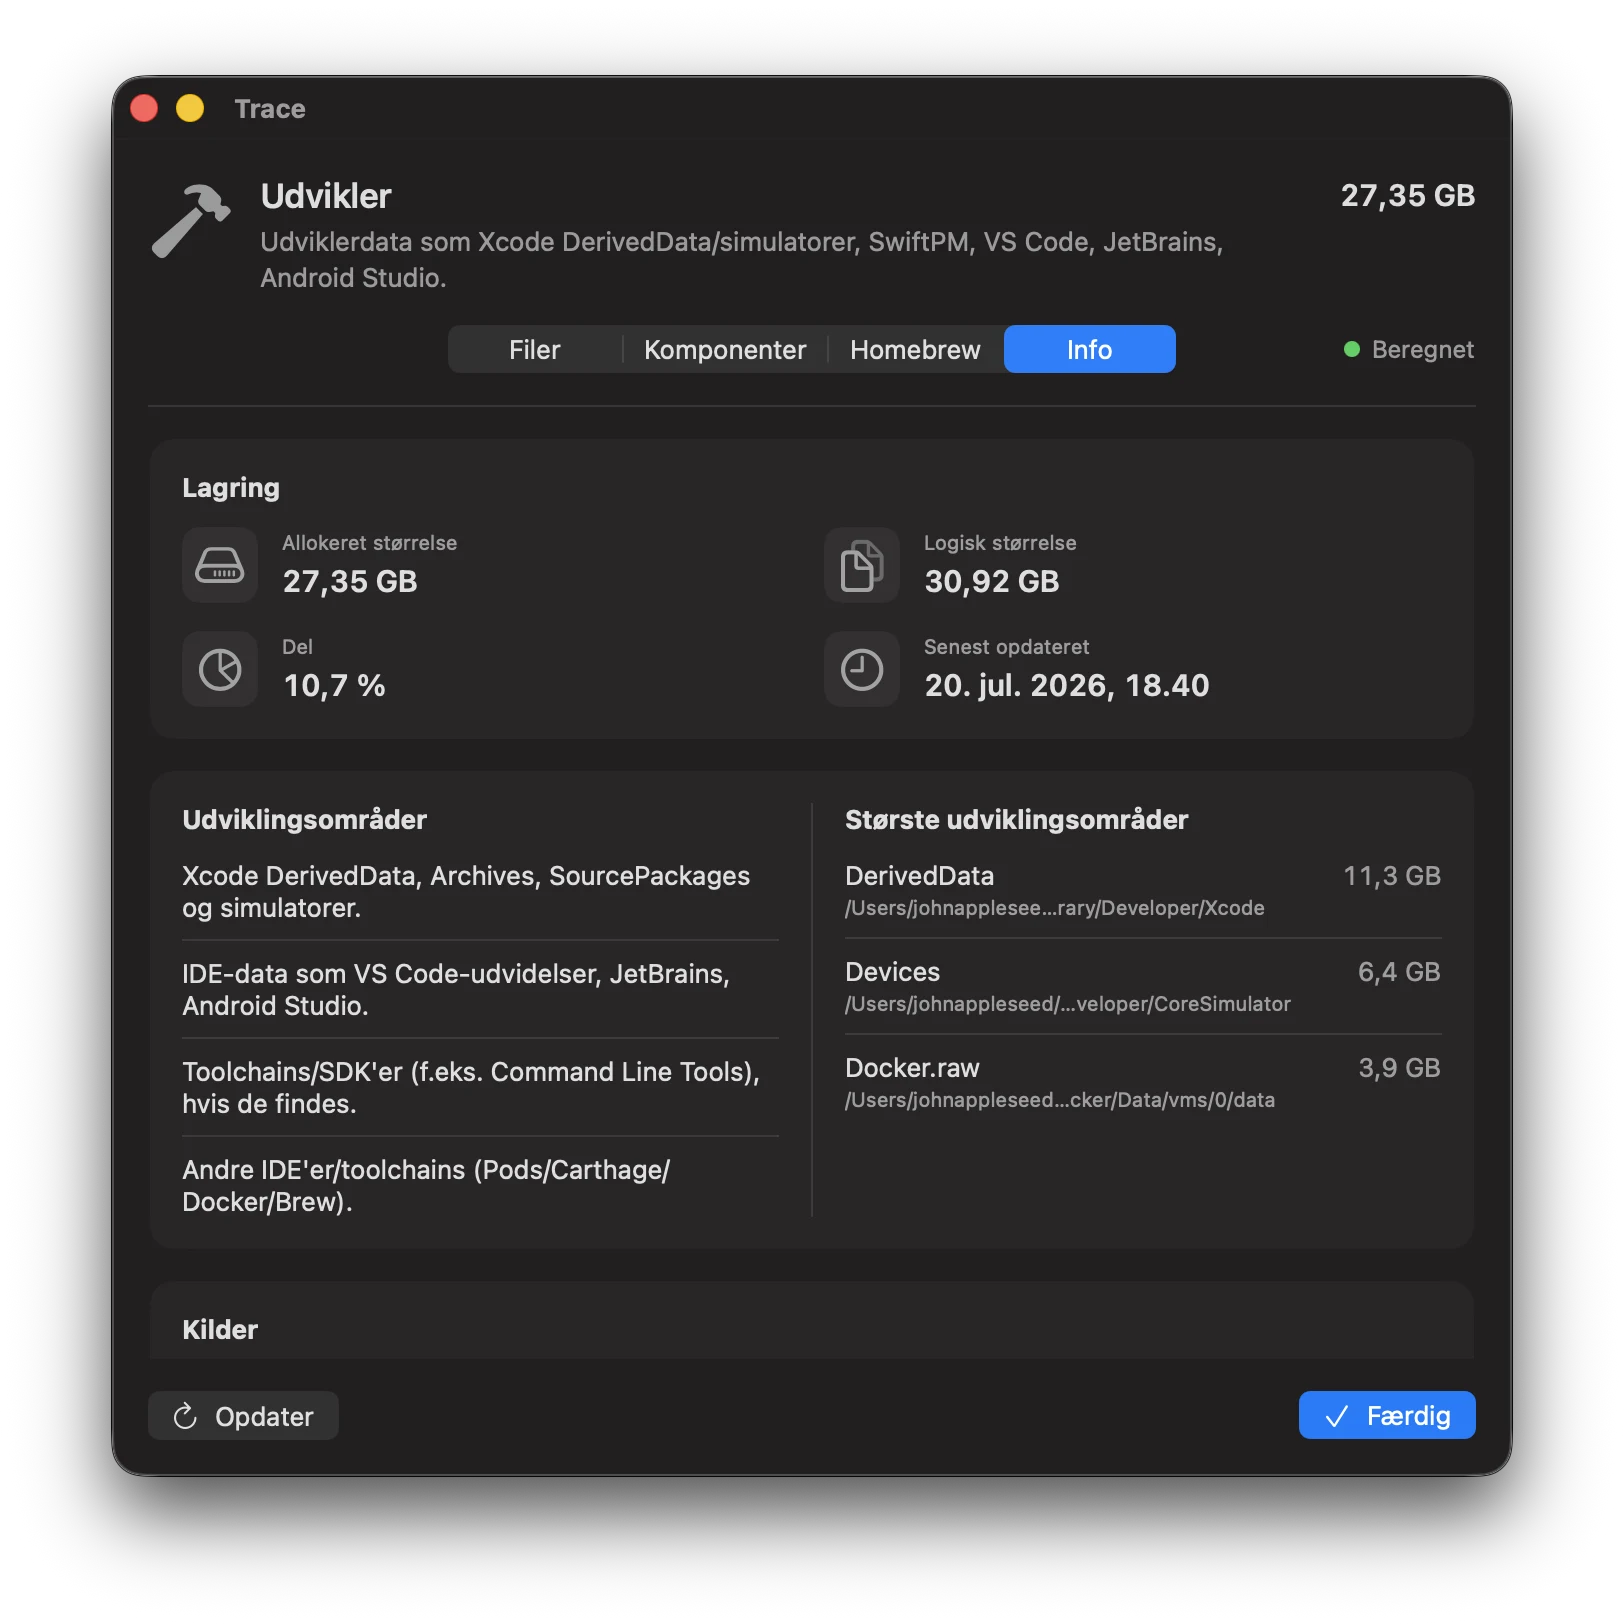Click the Logisk størrelse label
1624x1624 pixels.
coord(1000,543)
